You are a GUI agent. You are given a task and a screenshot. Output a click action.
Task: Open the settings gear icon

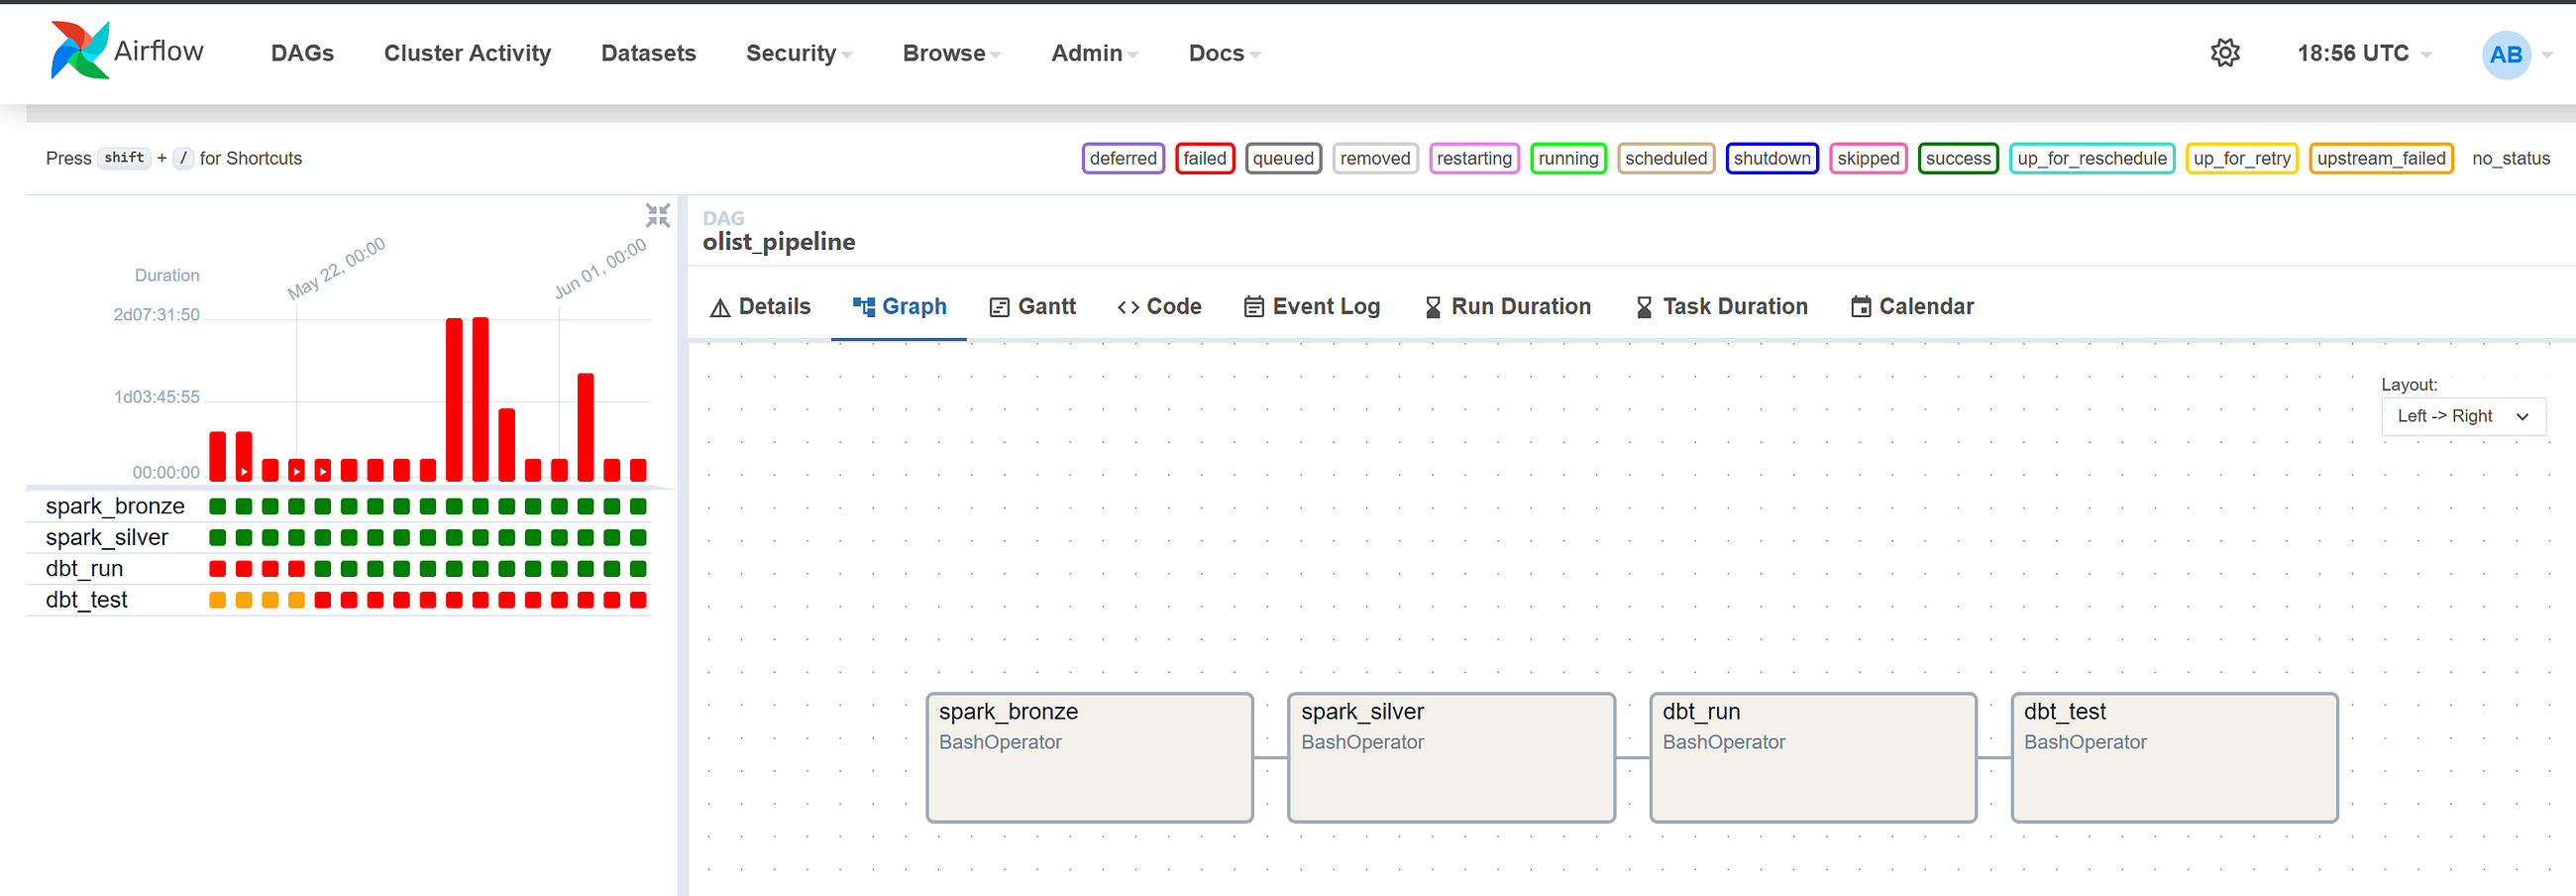[x=2224, y=53]
